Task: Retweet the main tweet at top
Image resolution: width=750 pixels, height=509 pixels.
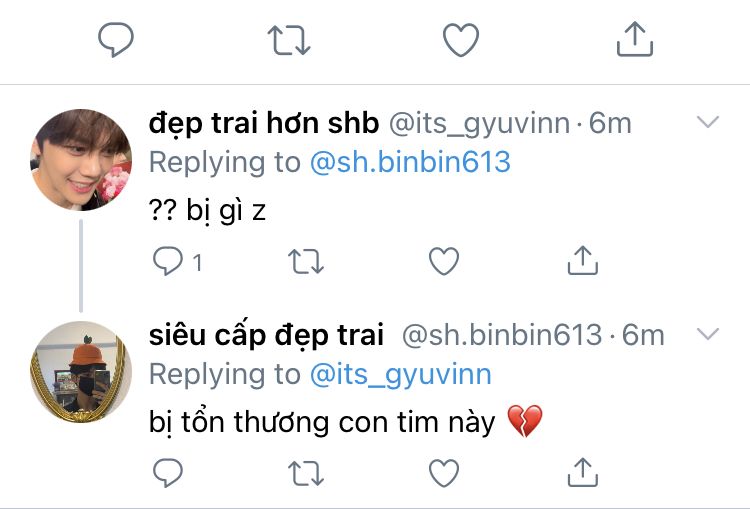Action: tap(289, 40)
